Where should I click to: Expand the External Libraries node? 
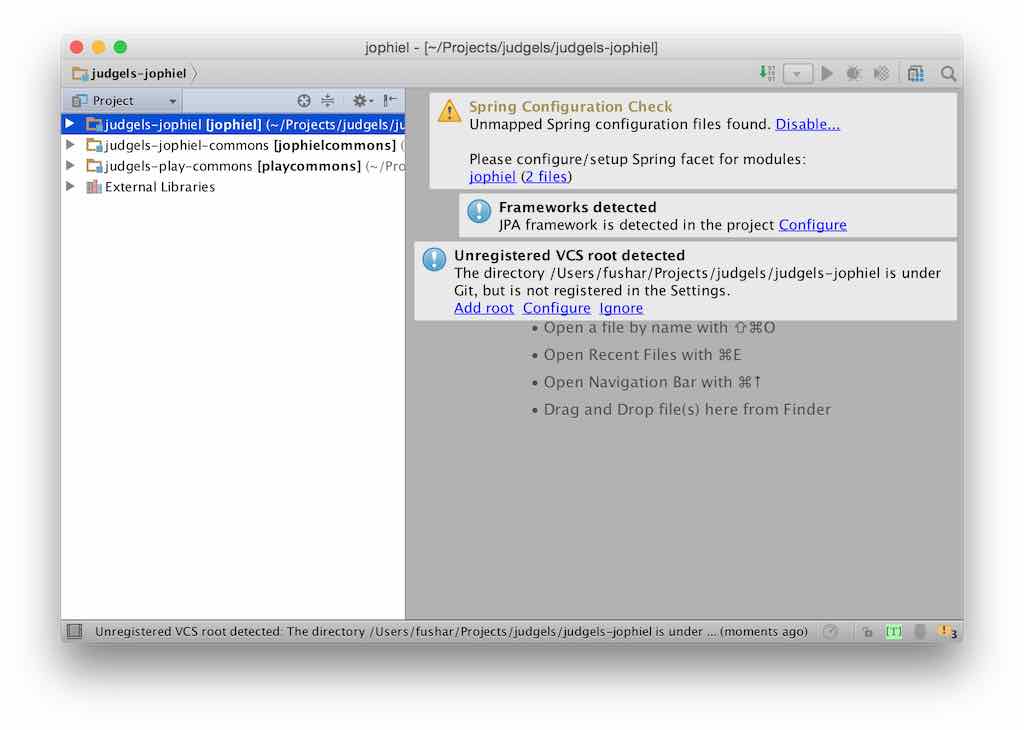70,186
